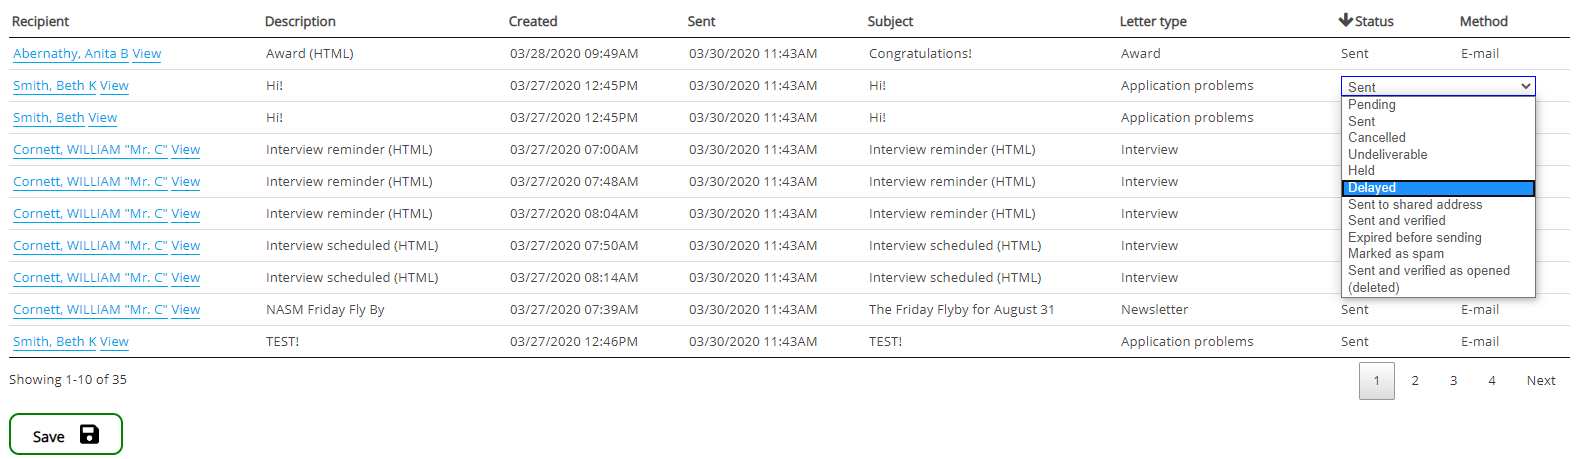
Task: Go to page 2 of results
Action: coord(1415,381)
